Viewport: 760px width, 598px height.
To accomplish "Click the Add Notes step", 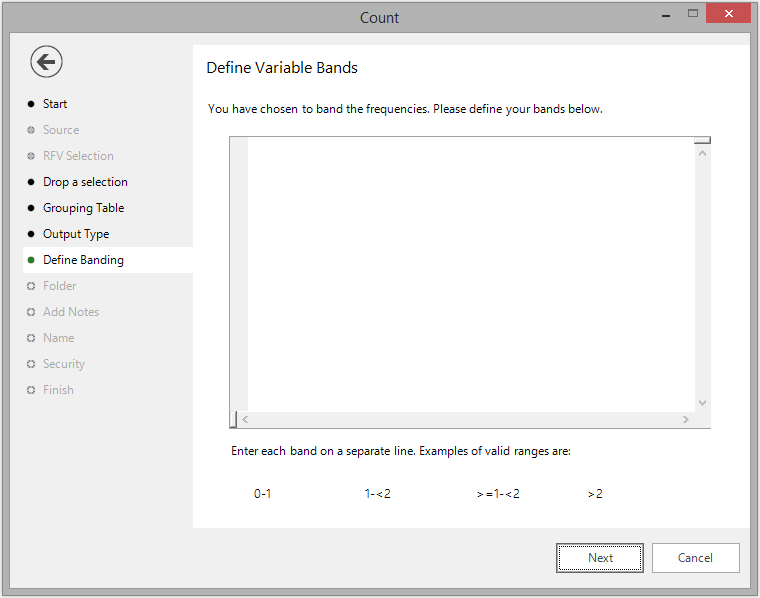I will [x=71, y=312].
